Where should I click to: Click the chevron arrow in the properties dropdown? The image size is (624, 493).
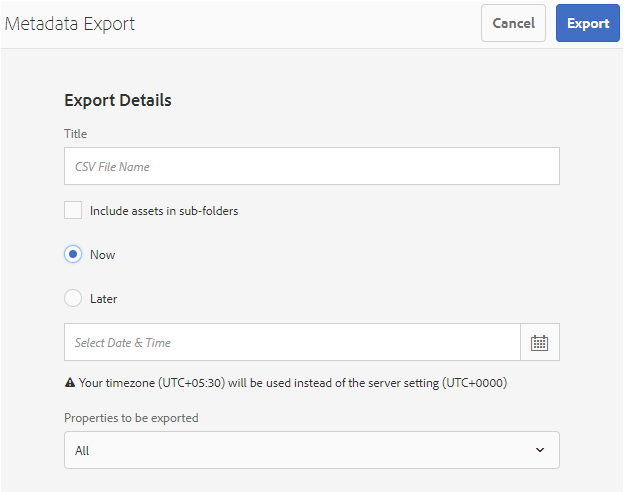pyautogui.click(x=540, y=450)
